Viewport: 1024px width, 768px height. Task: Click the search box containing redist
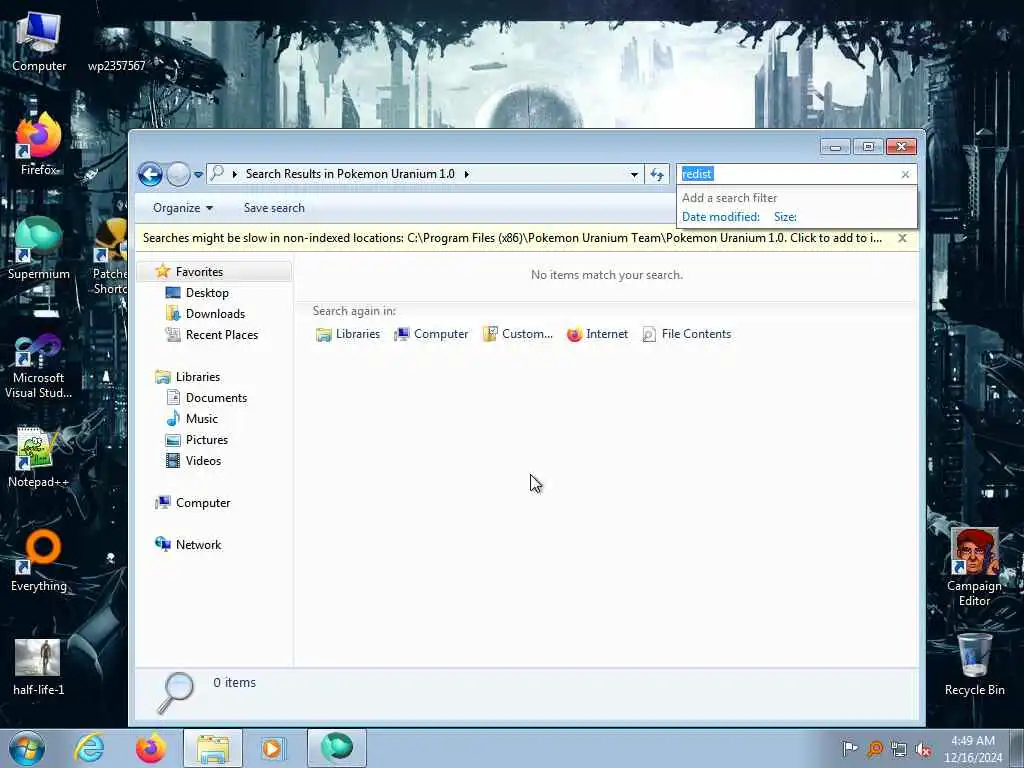788,174
